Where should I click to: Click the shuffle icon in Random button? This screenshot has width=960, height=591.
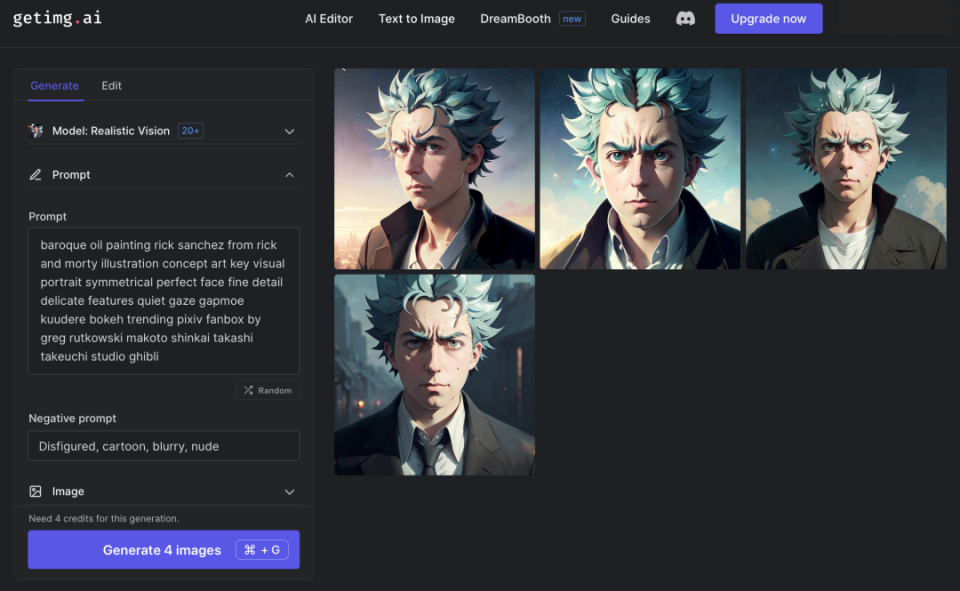click(248, 390)
